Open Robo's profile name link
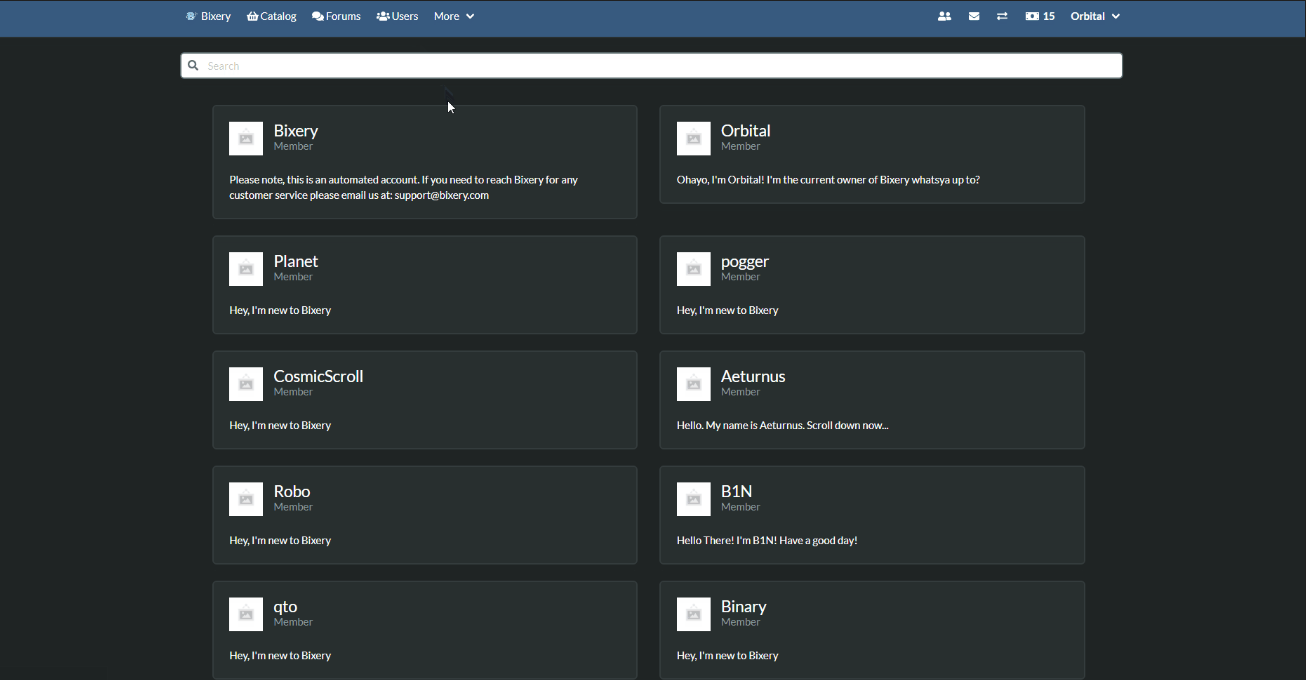 pyautogui.click(x=292, y=492)
